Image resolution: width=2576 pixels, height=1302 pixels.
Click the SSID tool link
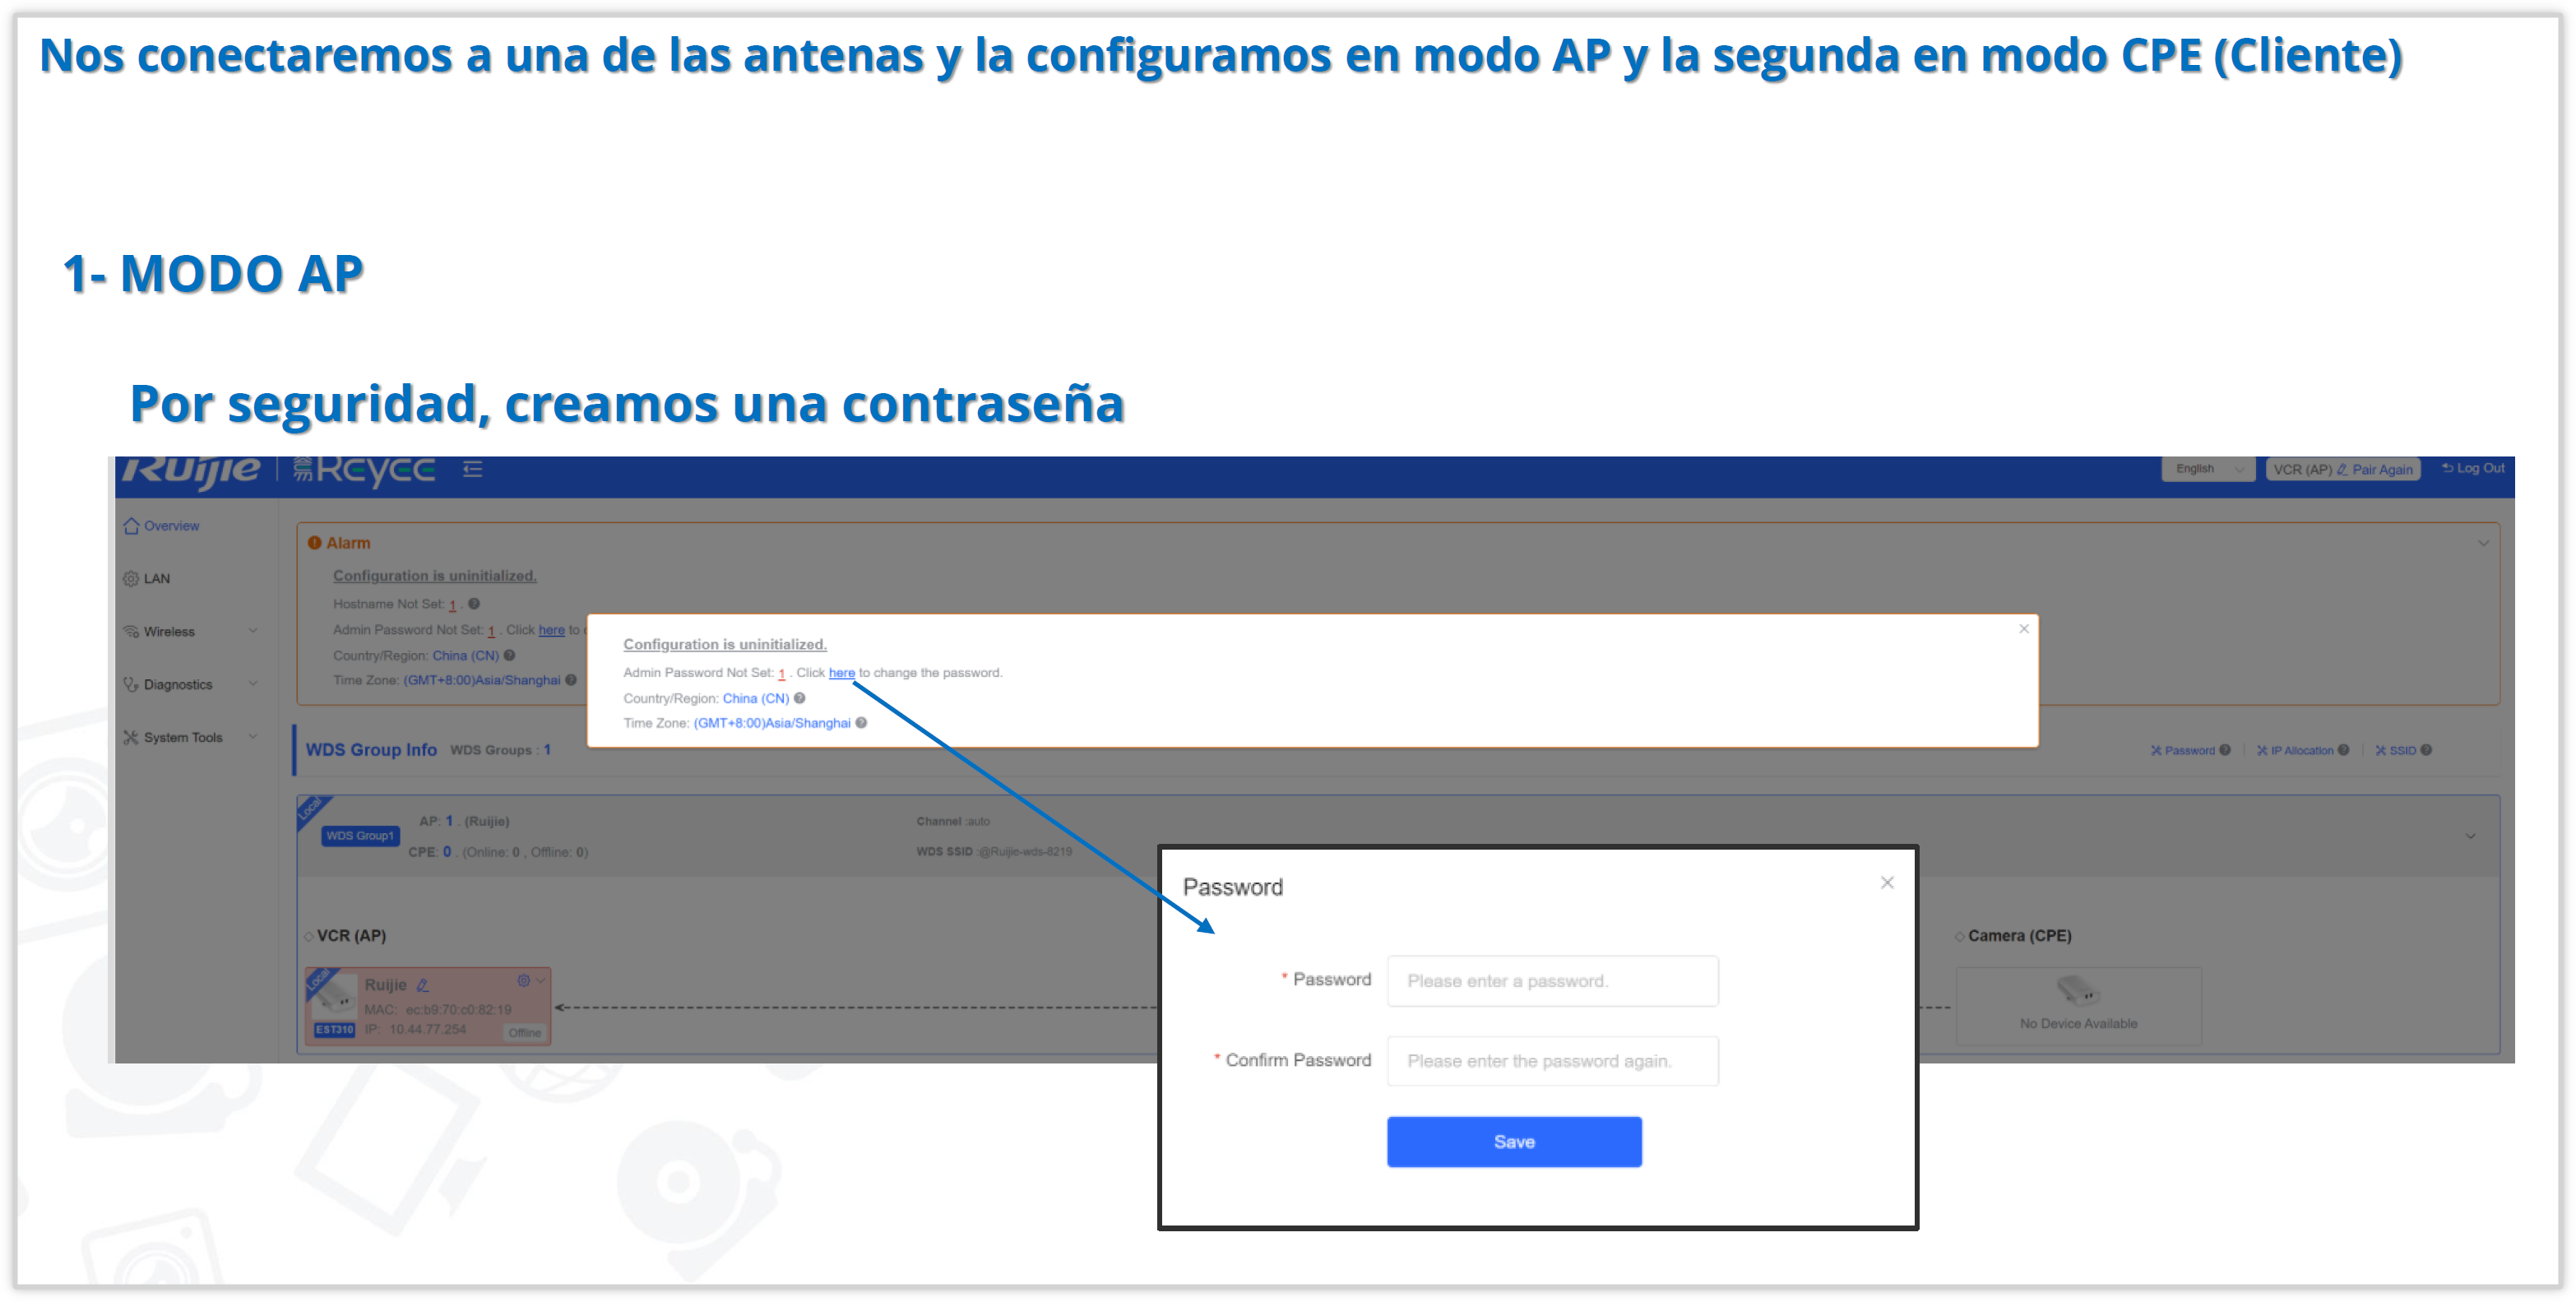click(x=2396, y=751)
